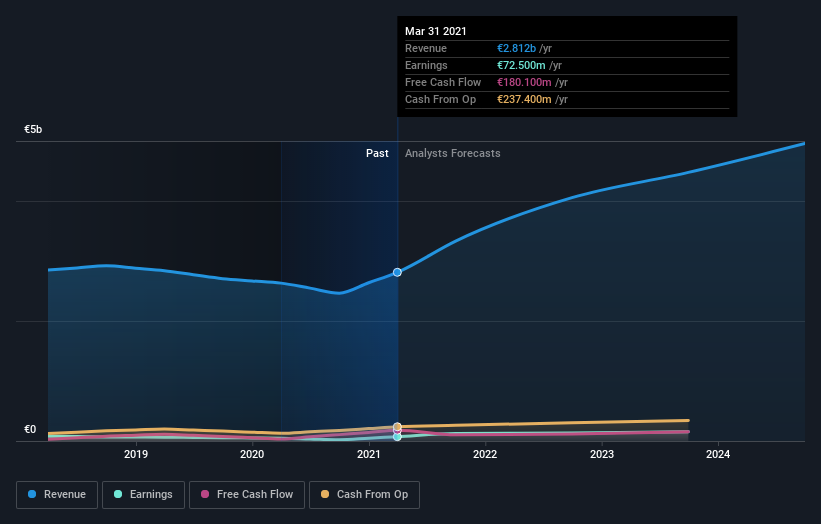Toggle the Earnings legend series
This screenshot has height=524, width=821.
click(x=143, y=495)
